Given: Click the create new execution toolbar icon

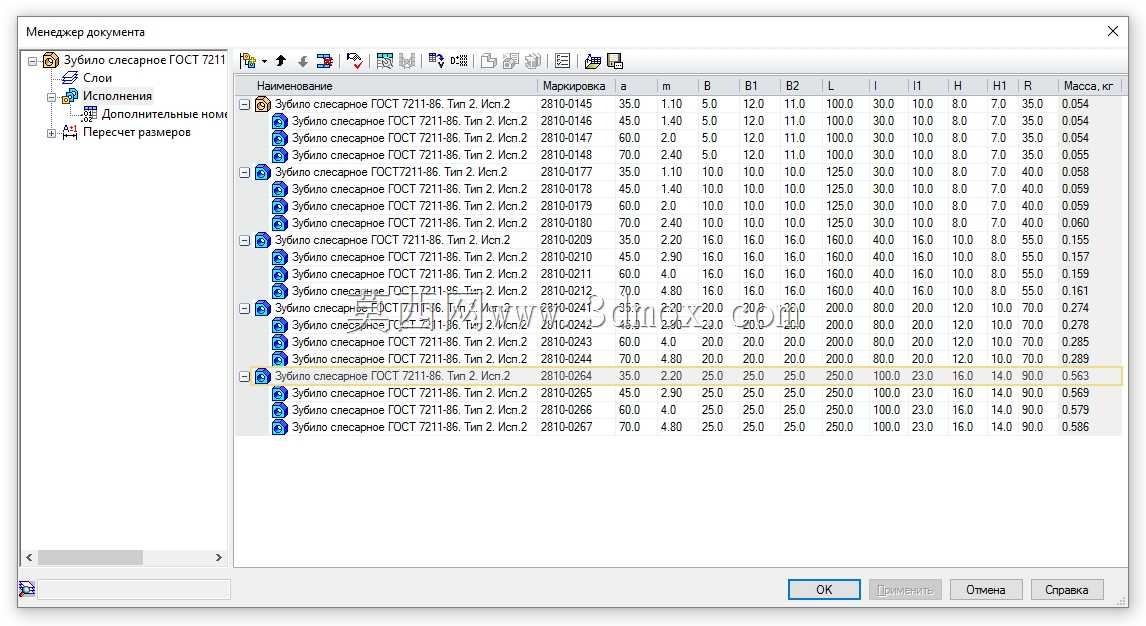Looking at the screenshot, I should click(248, 61).
